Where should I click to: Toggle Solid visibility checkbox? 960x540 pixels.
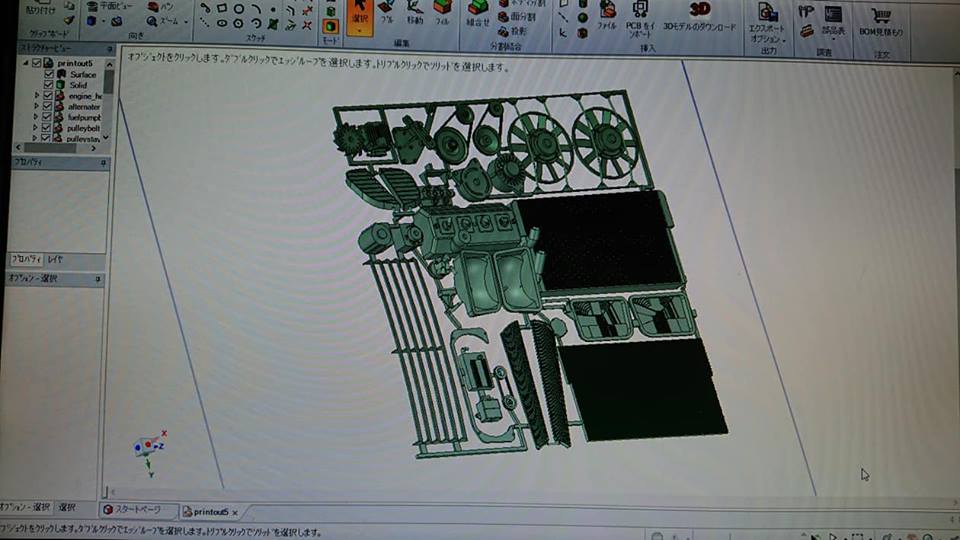click(48, 85)
